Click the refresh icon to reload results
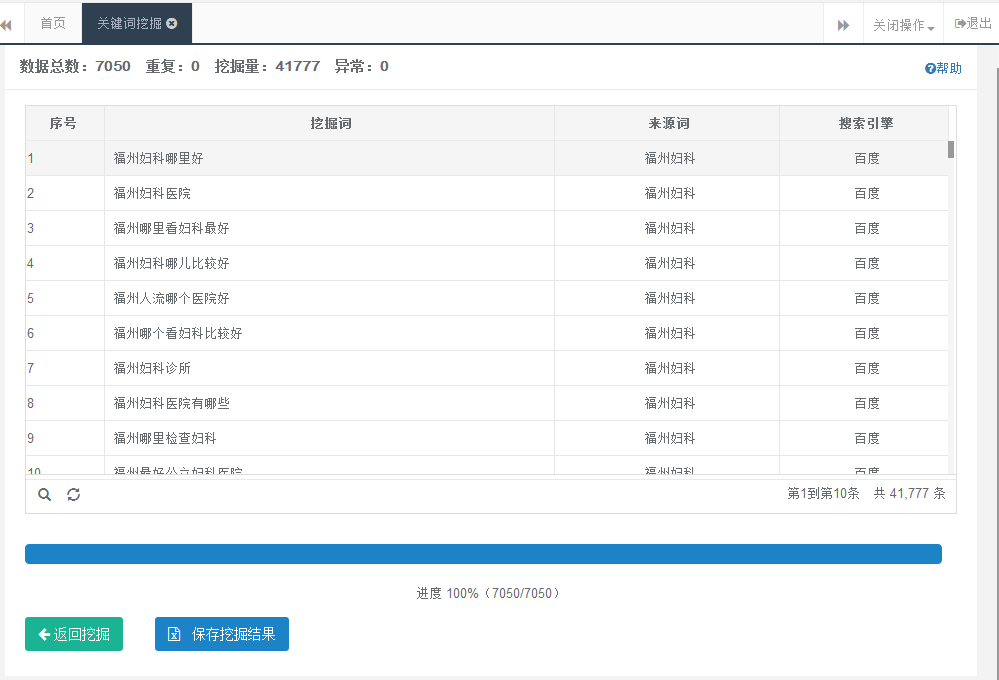This screenshot has width=999, height=680. tap(73, 494)
